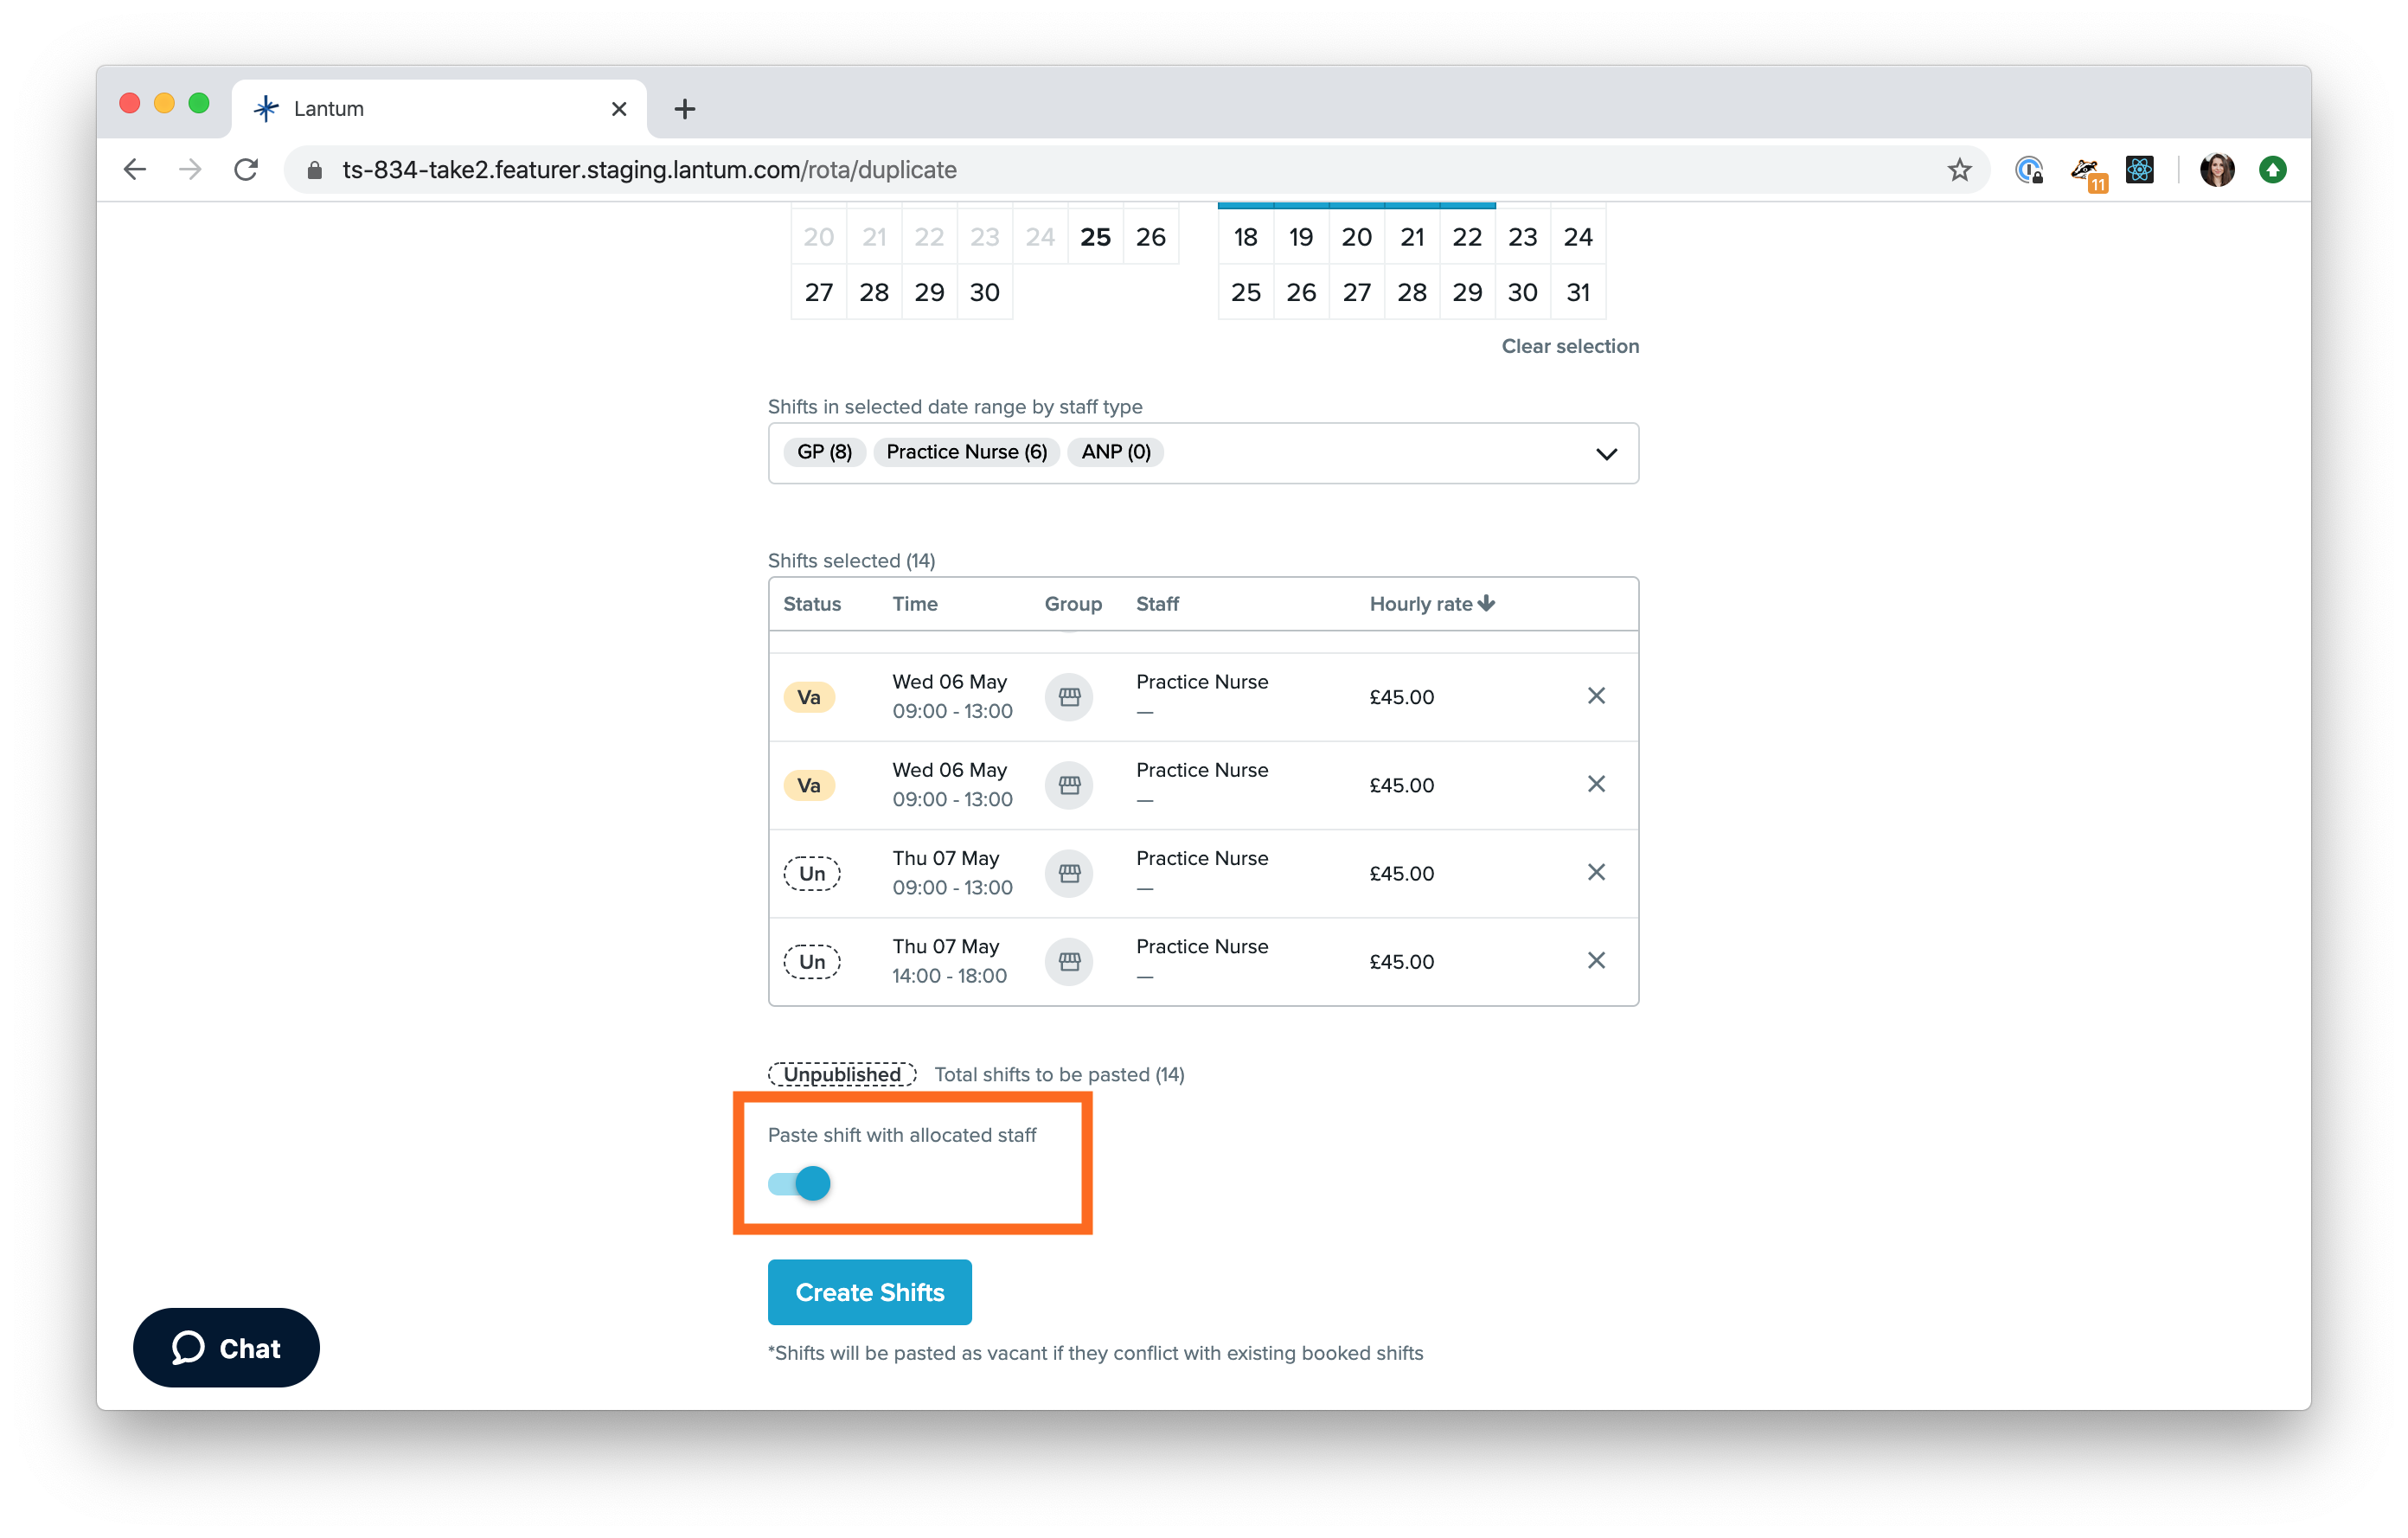Select the GP (8) chip

click(x=824, y=452)
